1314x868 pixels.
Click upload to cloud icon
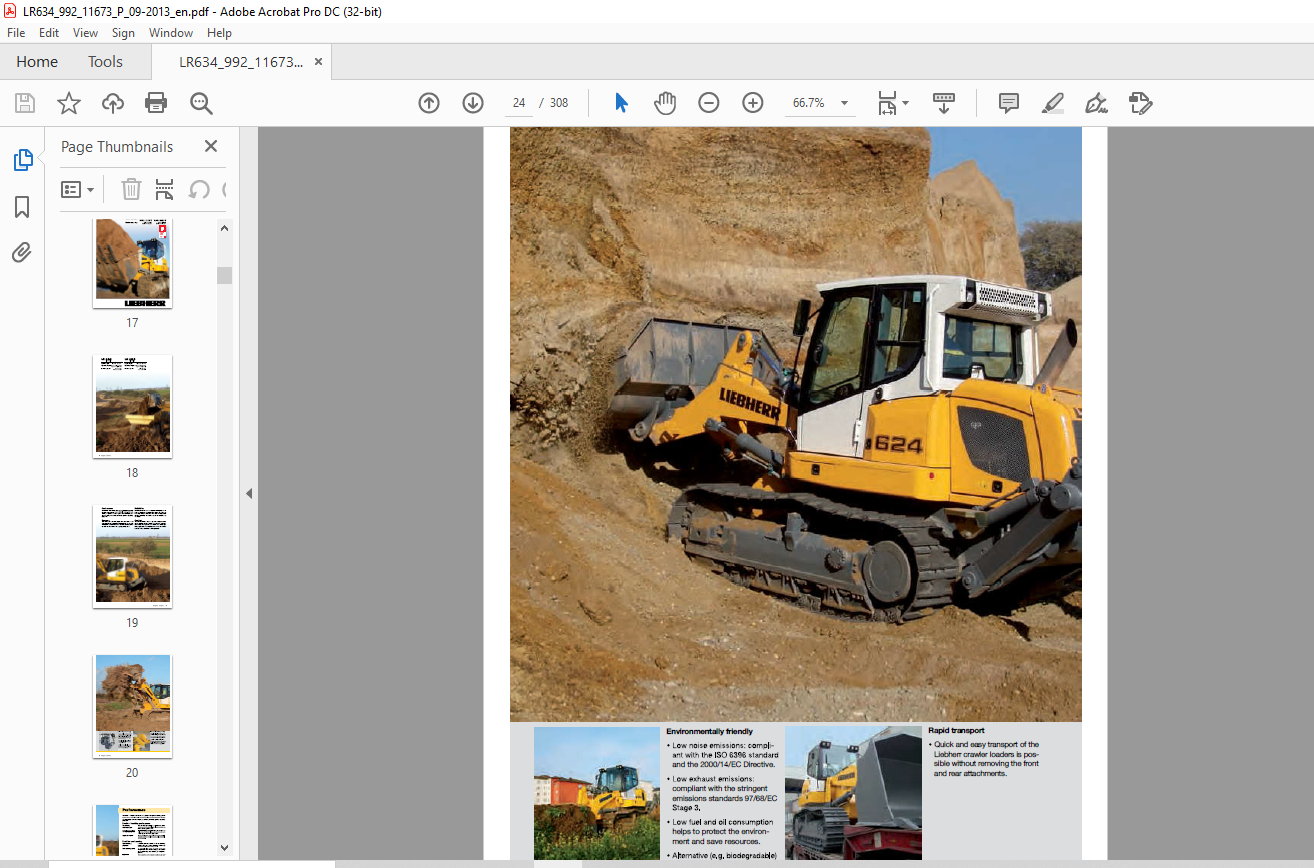click(113, 103)
